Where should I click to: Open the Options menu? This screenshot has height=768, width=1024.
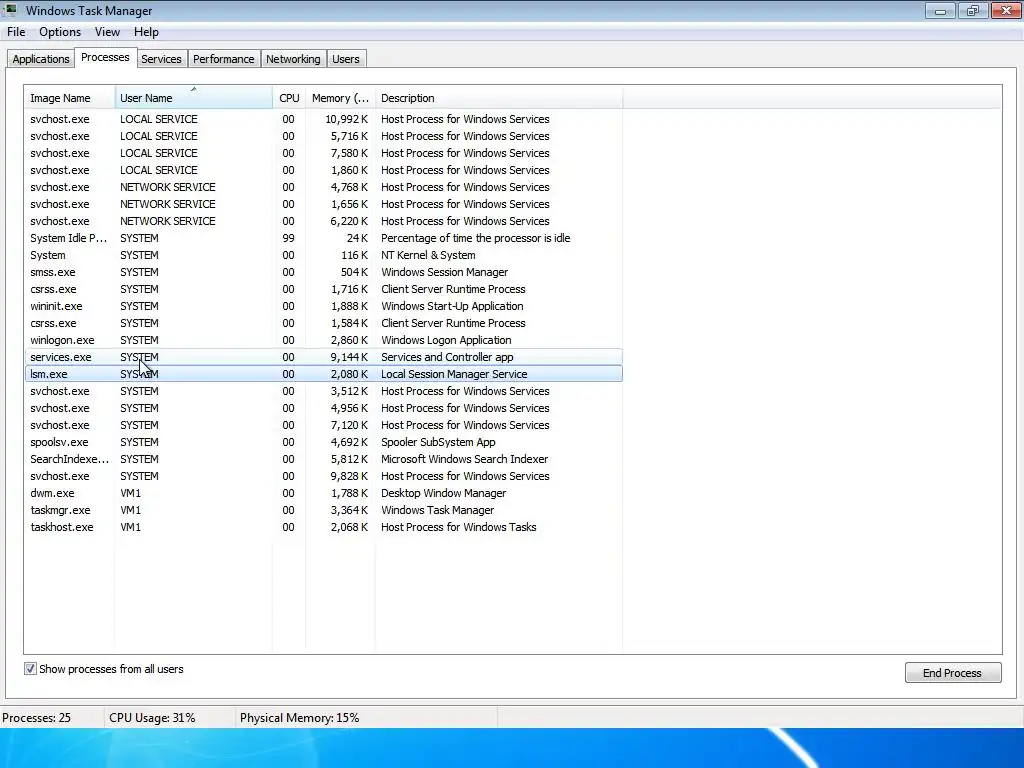click(x=60, y=32)
